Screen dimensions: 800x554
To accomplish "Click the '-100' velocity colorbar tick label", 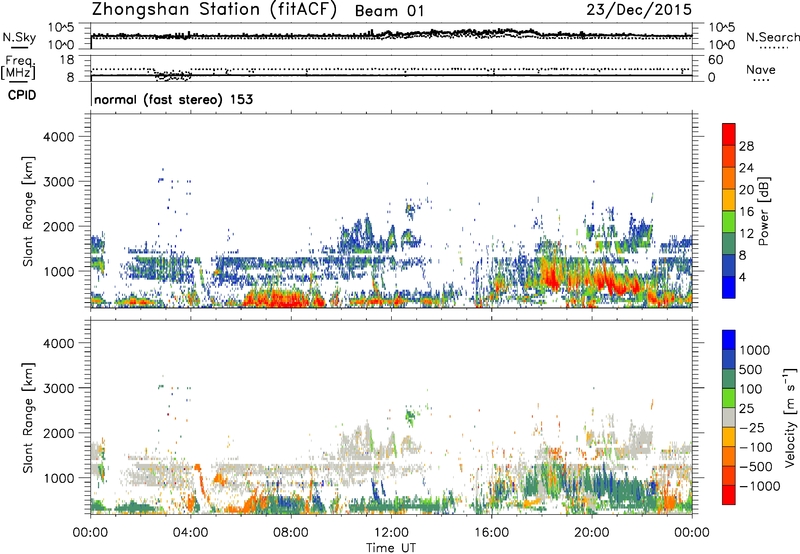I will 756,447.
